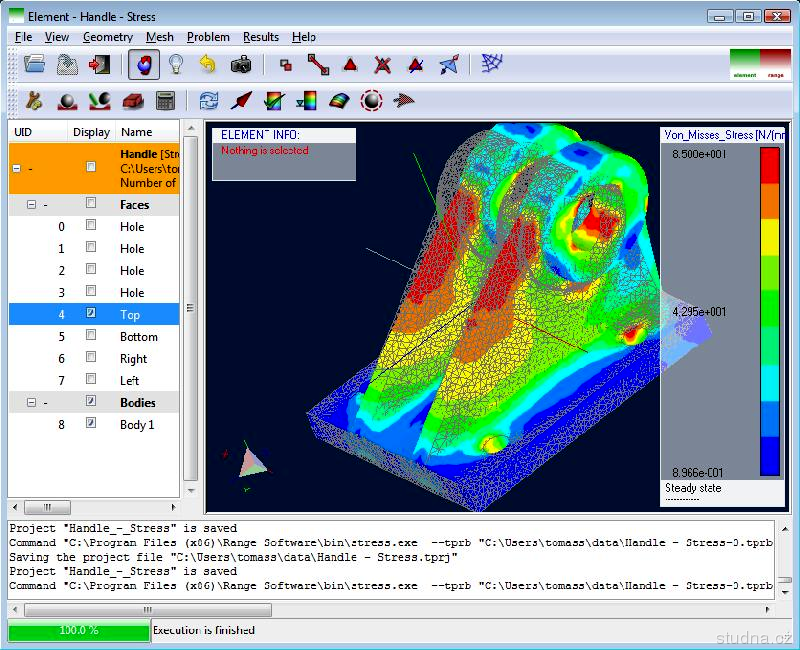Click the red triangle element icon

click(350, 64)
